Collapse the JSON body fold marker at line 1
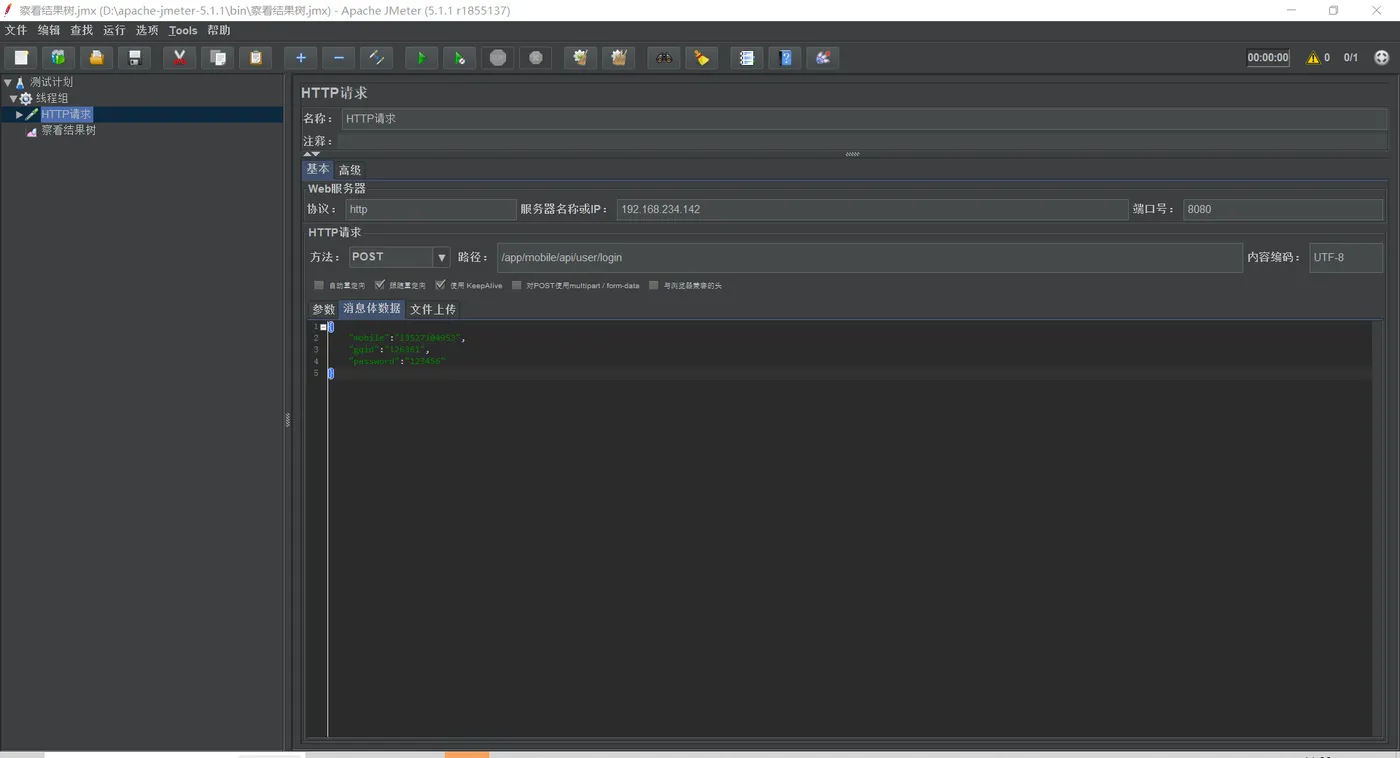This screenshot has width=1400, height=758. tap(323, 327)
